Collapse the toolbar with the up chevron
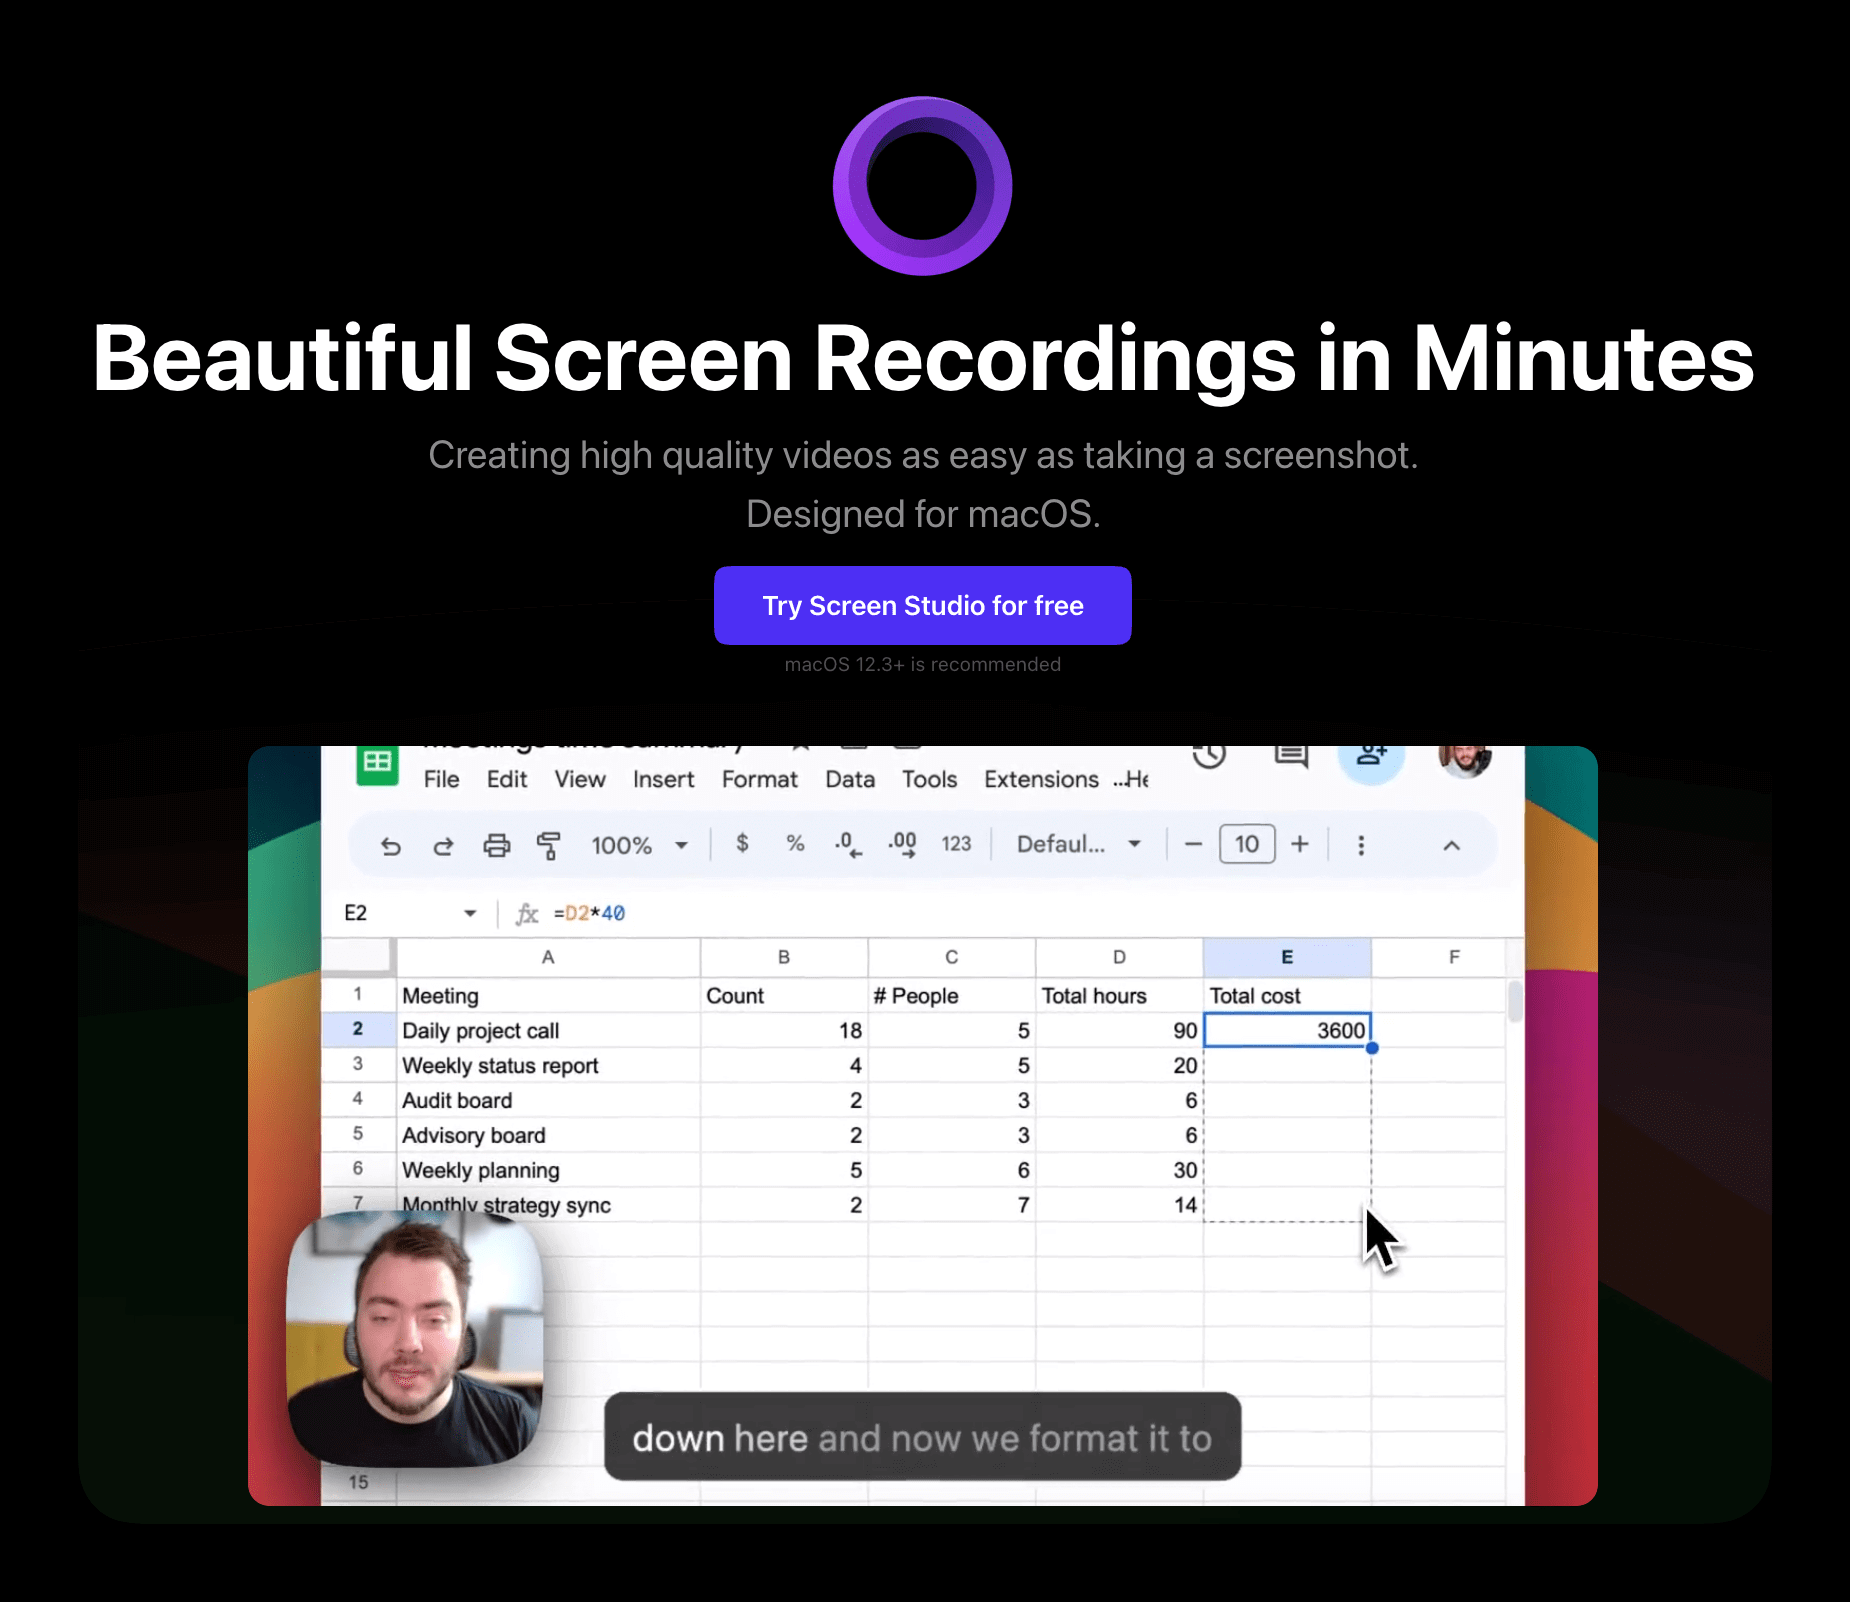 point(1451,846)
